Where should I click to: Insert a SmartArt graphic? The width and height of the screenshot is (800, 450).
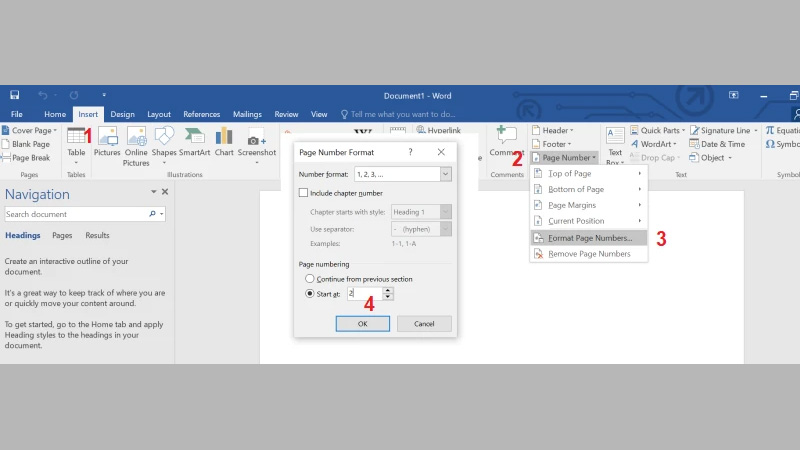pyautogui.click(x=195, y=138)
